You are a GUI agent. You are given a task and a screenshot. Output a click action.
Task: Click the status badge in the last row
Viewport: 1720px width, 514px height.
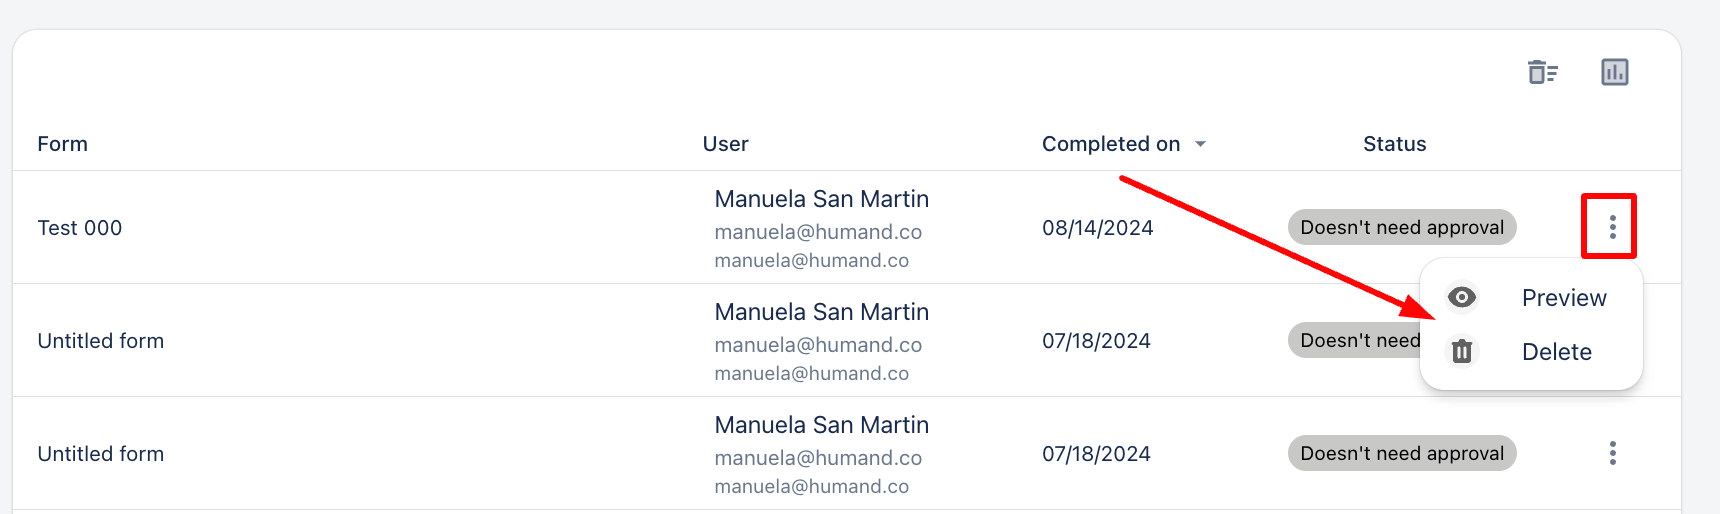[1402, 453]
